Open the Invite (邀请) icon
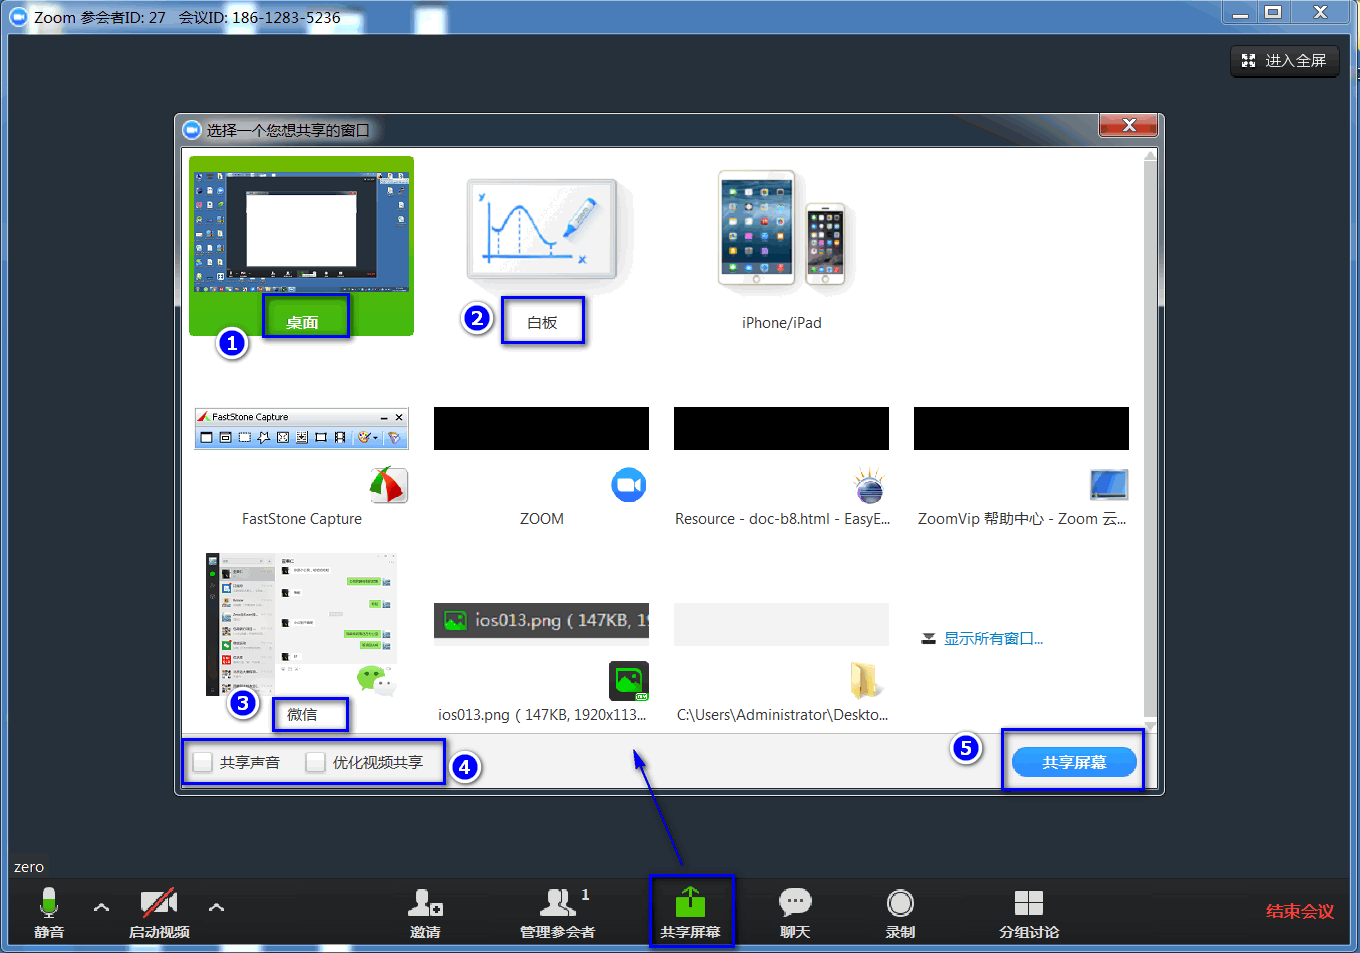The width and height of the screenshot is (1360, 953). (x=425, y=903)
